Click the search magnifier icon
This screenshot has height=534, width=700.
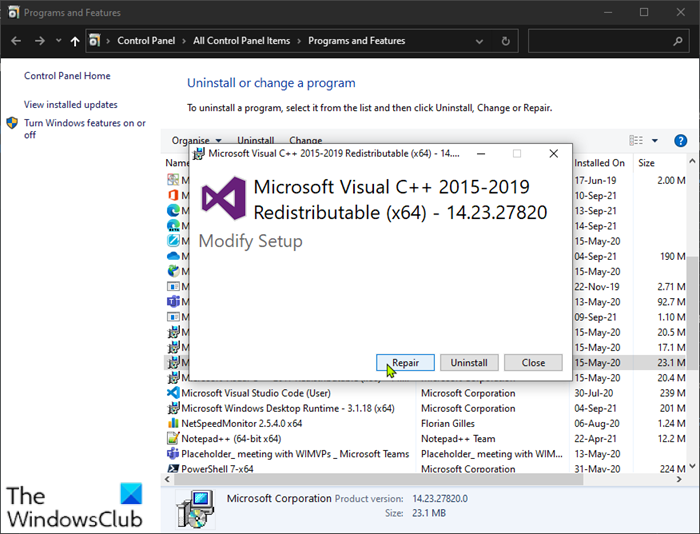(678, 41)
